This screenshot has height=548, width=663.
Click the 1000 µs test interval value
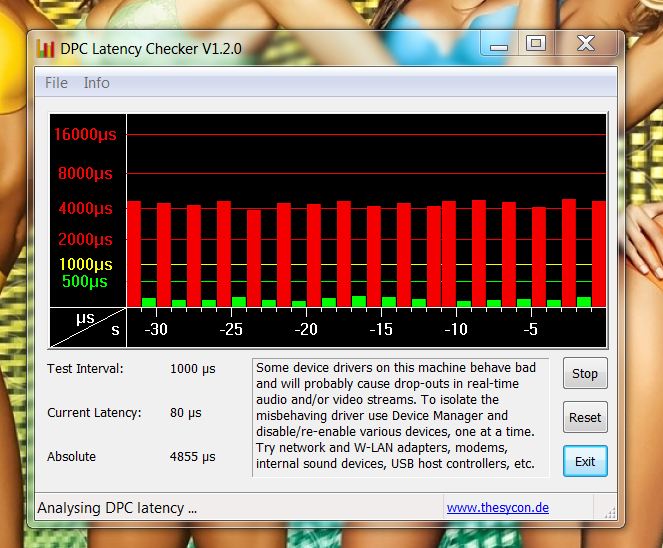click(x=192, y=369)
